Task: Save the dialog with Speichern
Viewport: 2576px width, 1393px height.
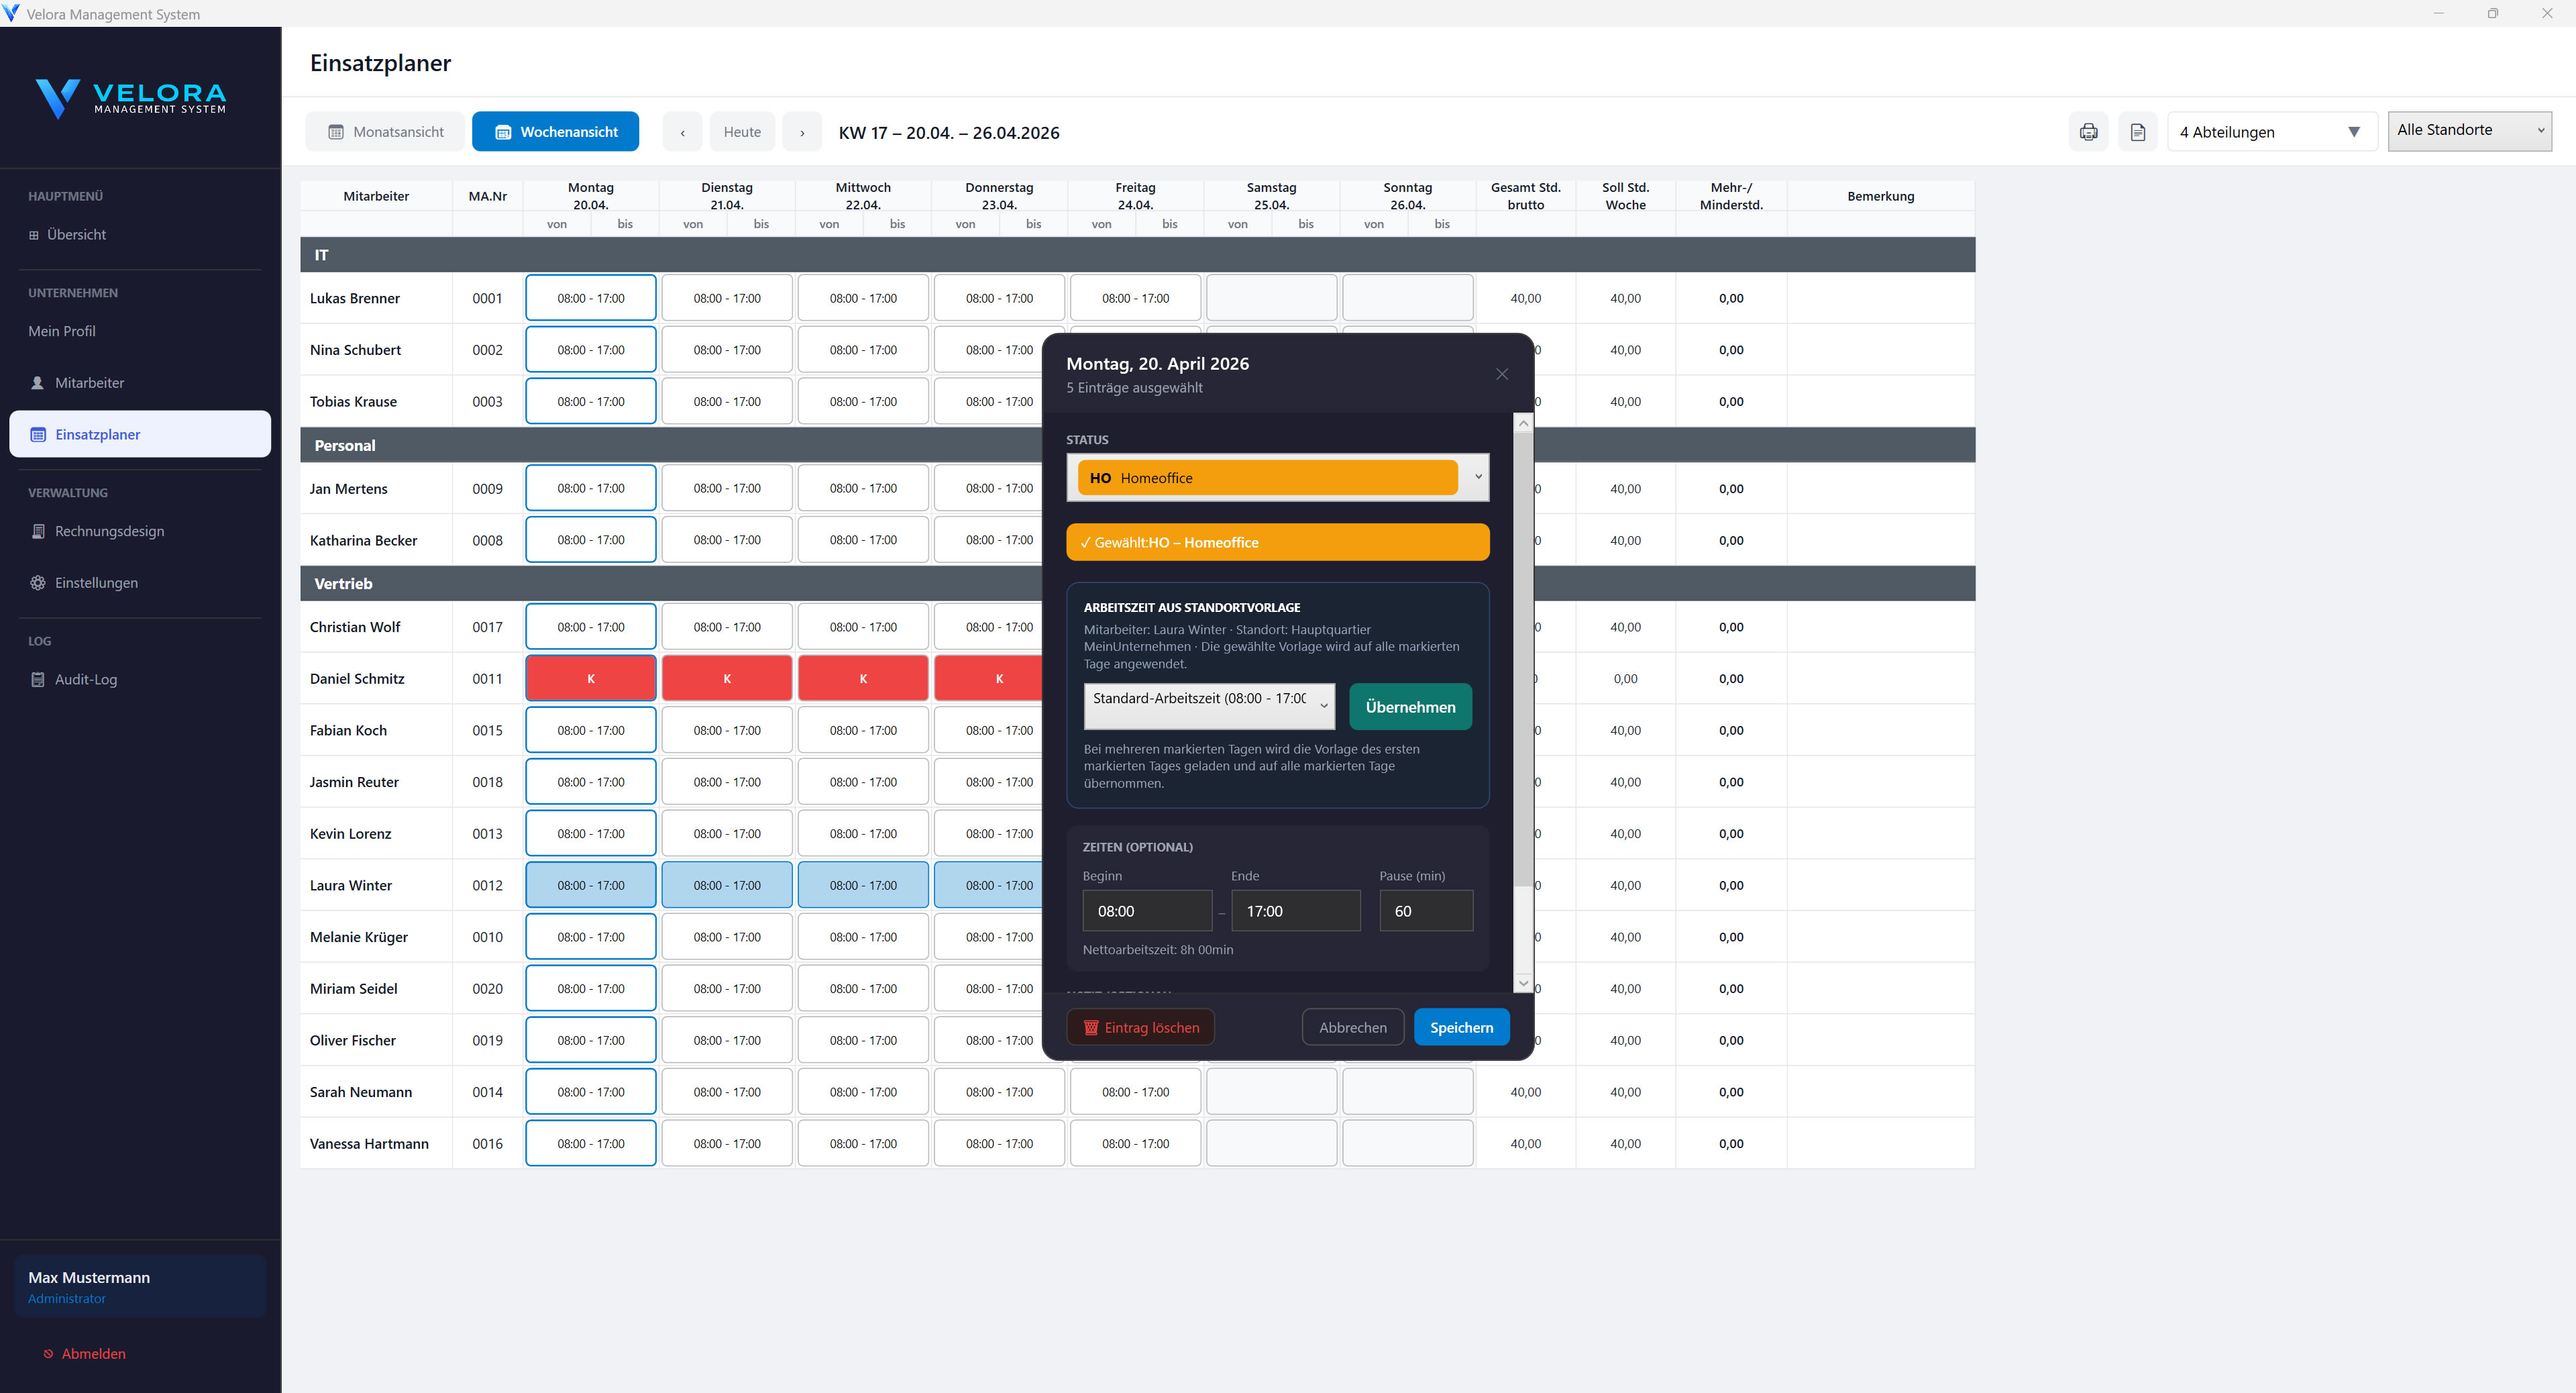Action: coord(1461,1026)
